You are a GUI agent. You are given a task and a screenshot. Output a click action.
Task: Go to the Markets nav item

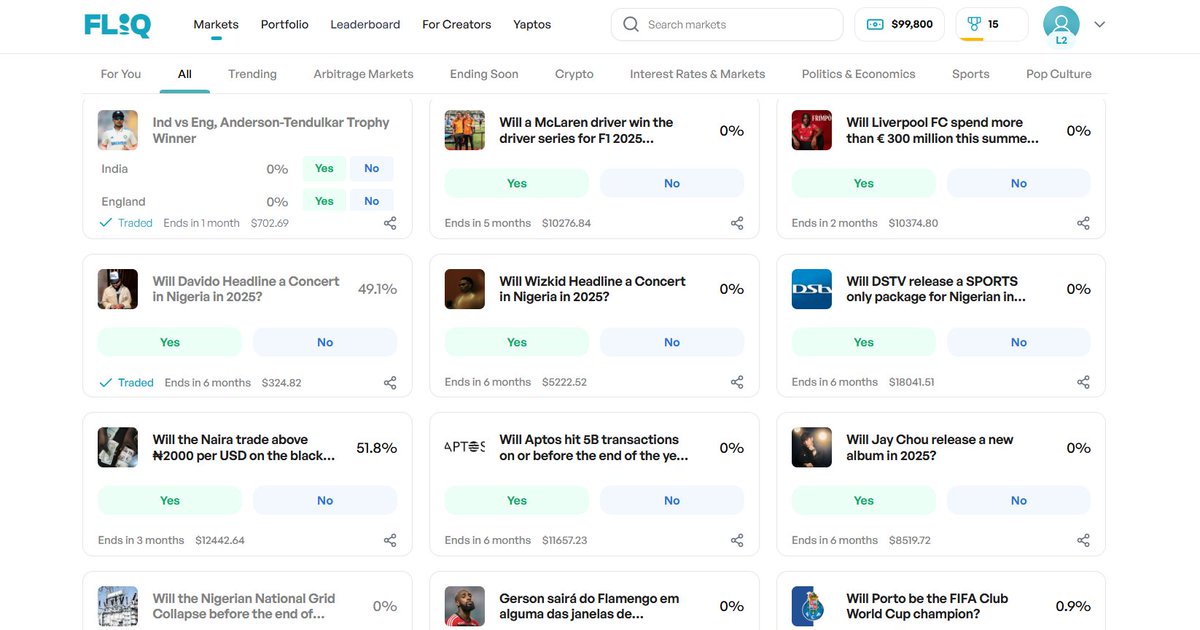pos(216,24)
